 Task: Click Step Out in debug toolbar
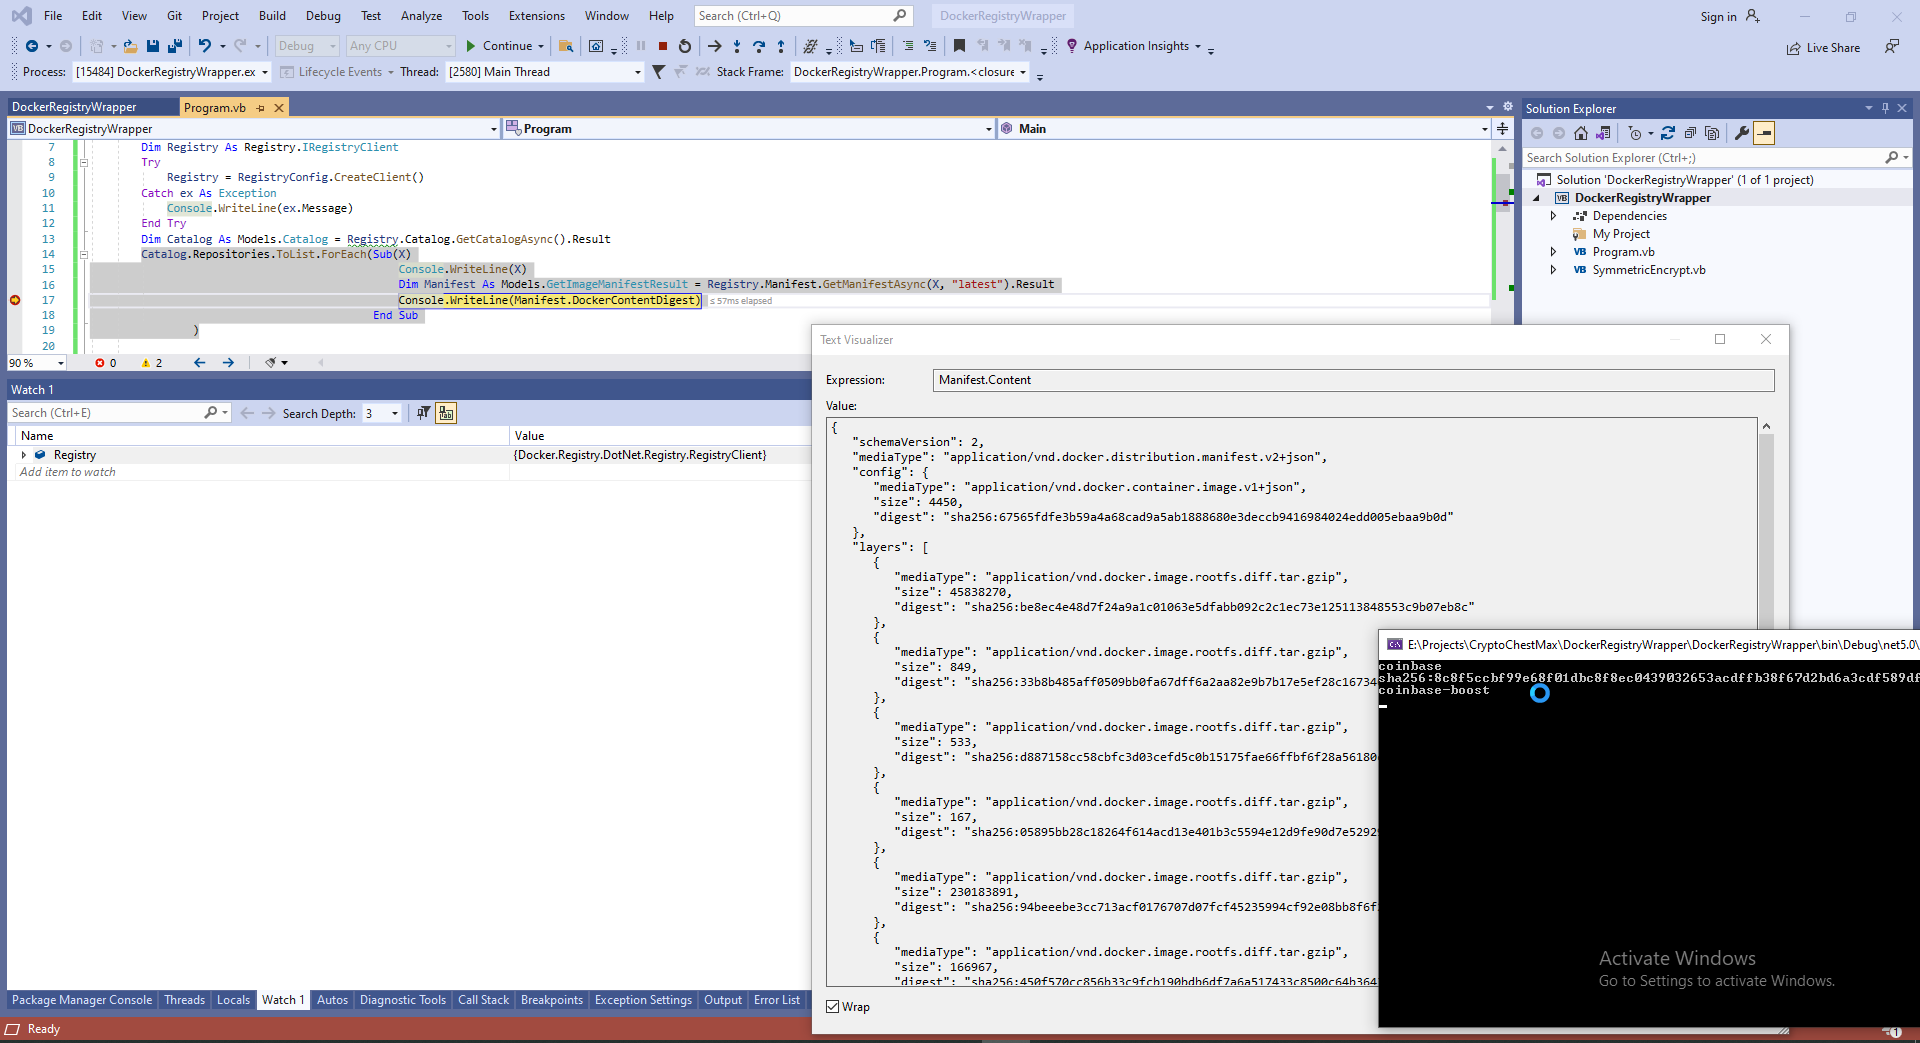coord(781,46)
